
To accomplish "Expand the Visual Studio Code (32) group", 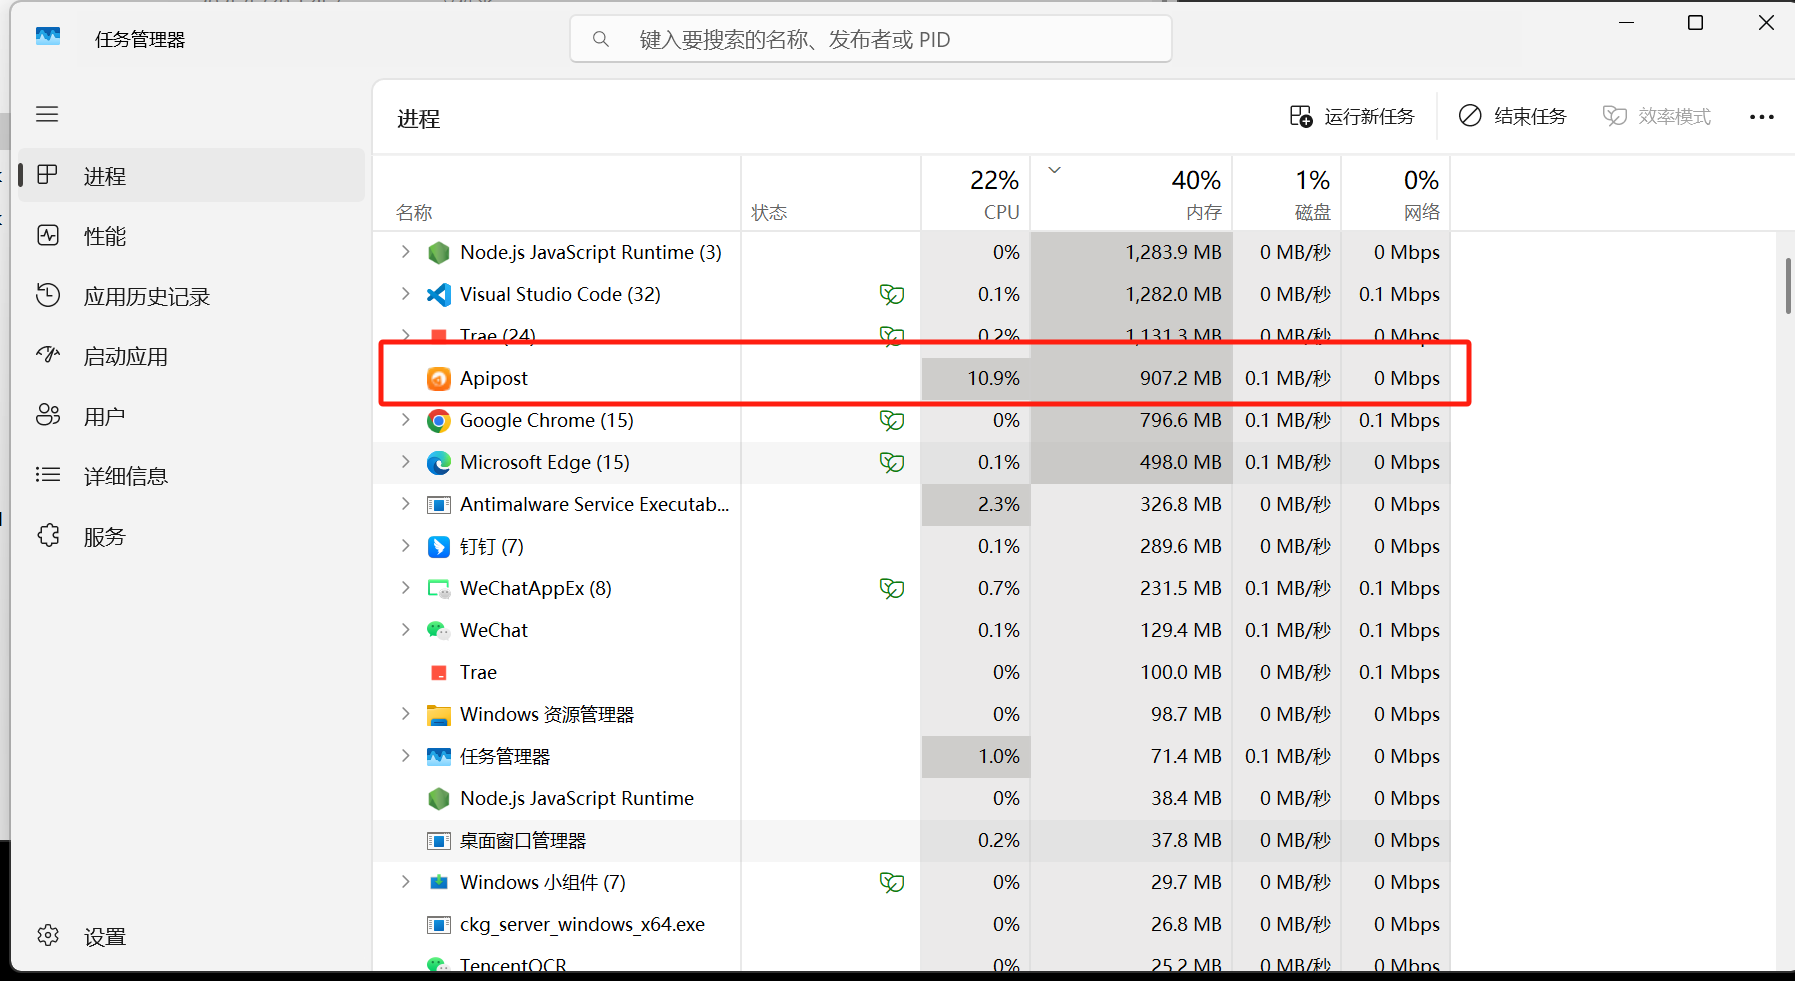I will point(405,294).
